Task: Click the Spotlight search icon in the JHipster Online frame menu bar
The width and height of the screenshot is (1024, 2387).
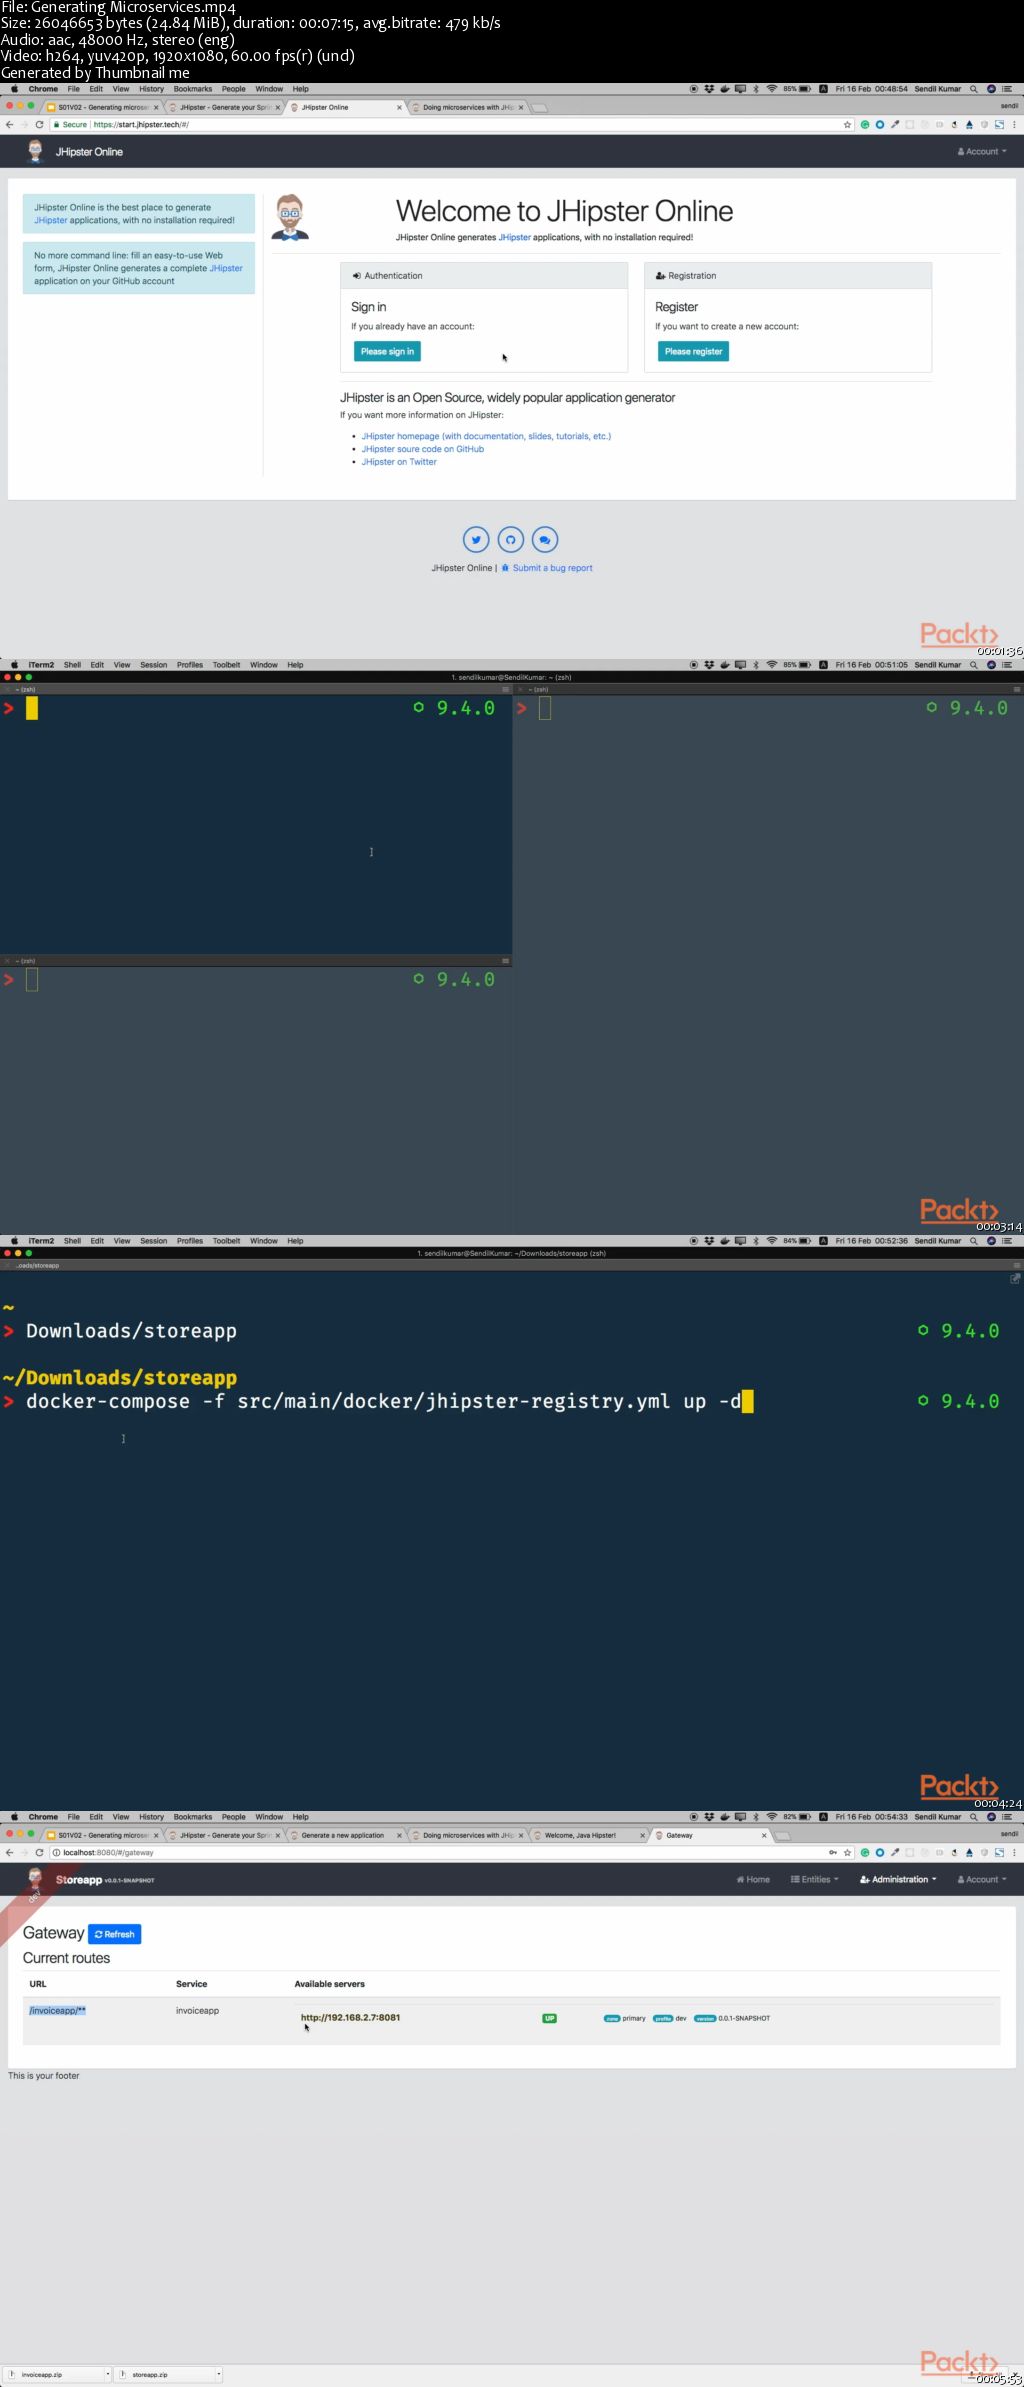Action: click(x=973, y=89)
